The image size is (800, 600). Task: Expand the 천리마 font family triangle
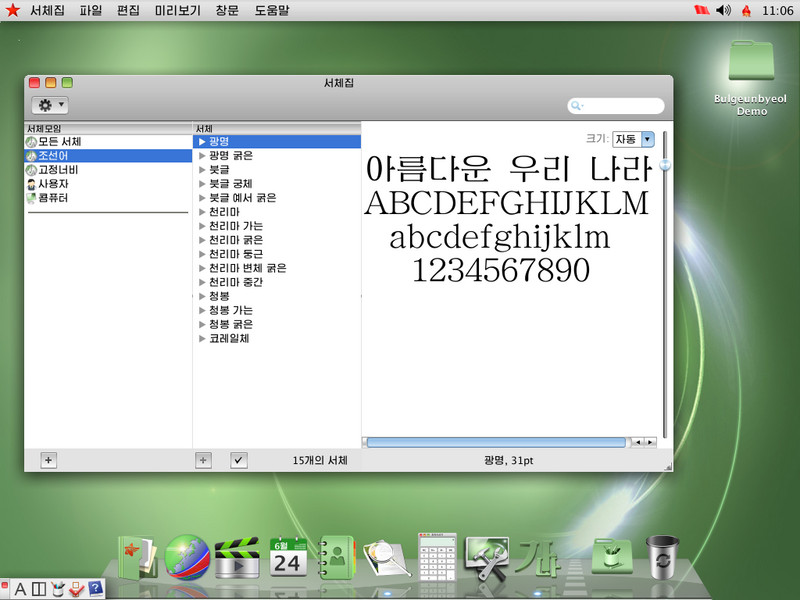click(x=202, y=212)
